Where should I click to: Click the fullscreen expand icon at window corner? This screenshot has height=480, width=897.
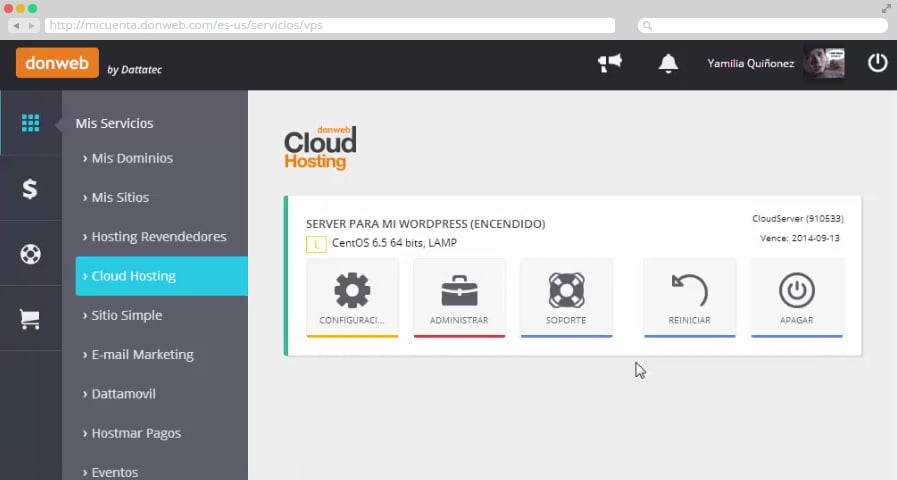point(886,8)
